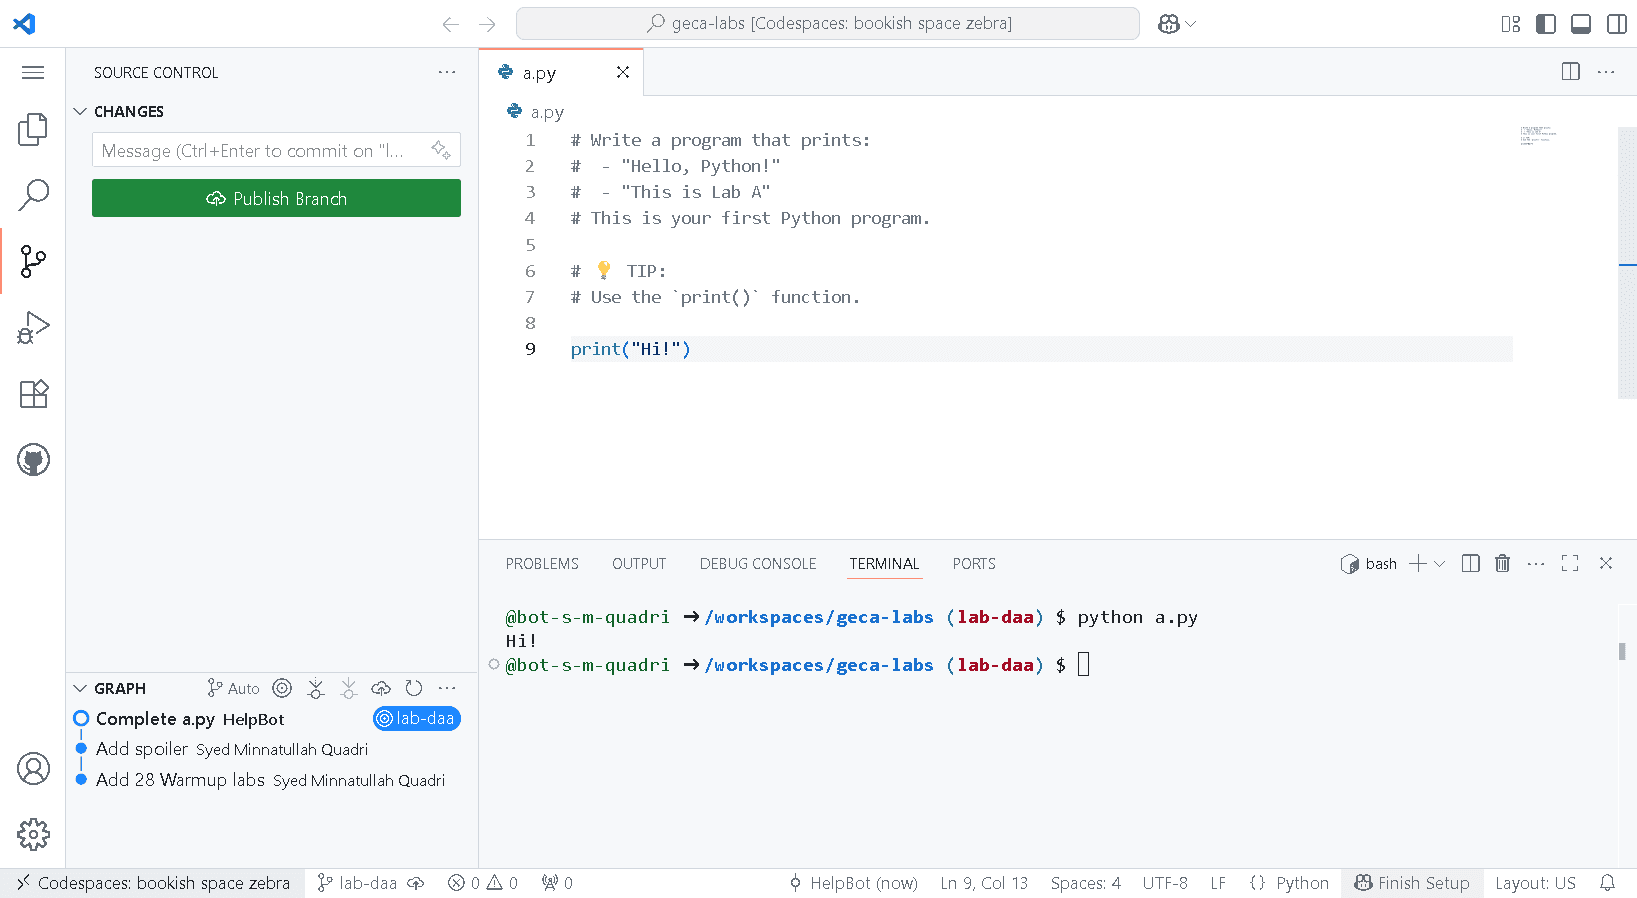Screen dimensions: 1637x898
Task: Select the a.py editor tab
Action: click(560, 72)
